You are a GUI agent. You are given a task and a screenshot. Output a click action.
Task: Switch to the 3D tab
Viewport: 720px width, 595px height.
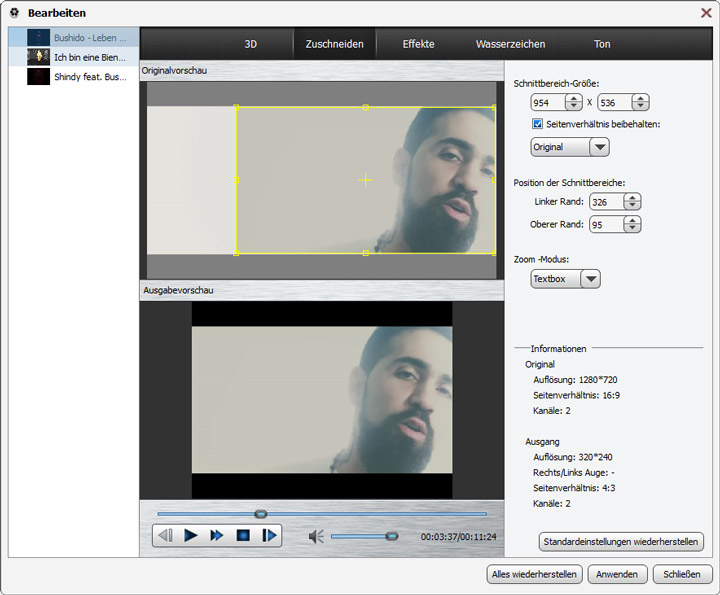[x=250, y=44]
